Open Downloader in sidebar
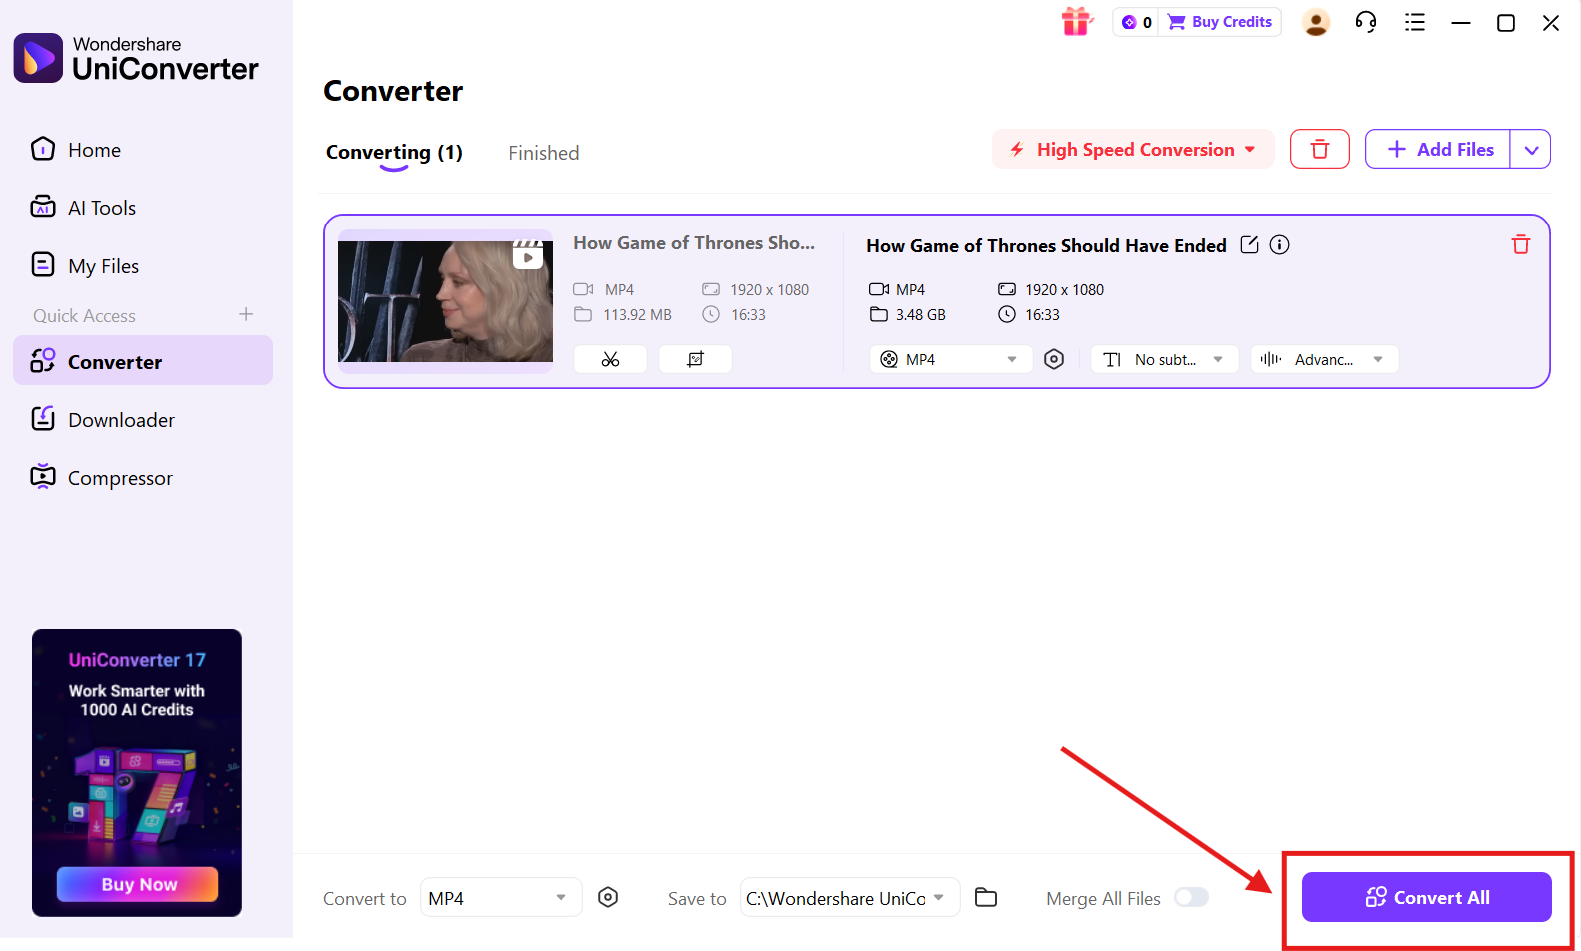Screen dimensions: 1581x951 click(x=143, y=420)
